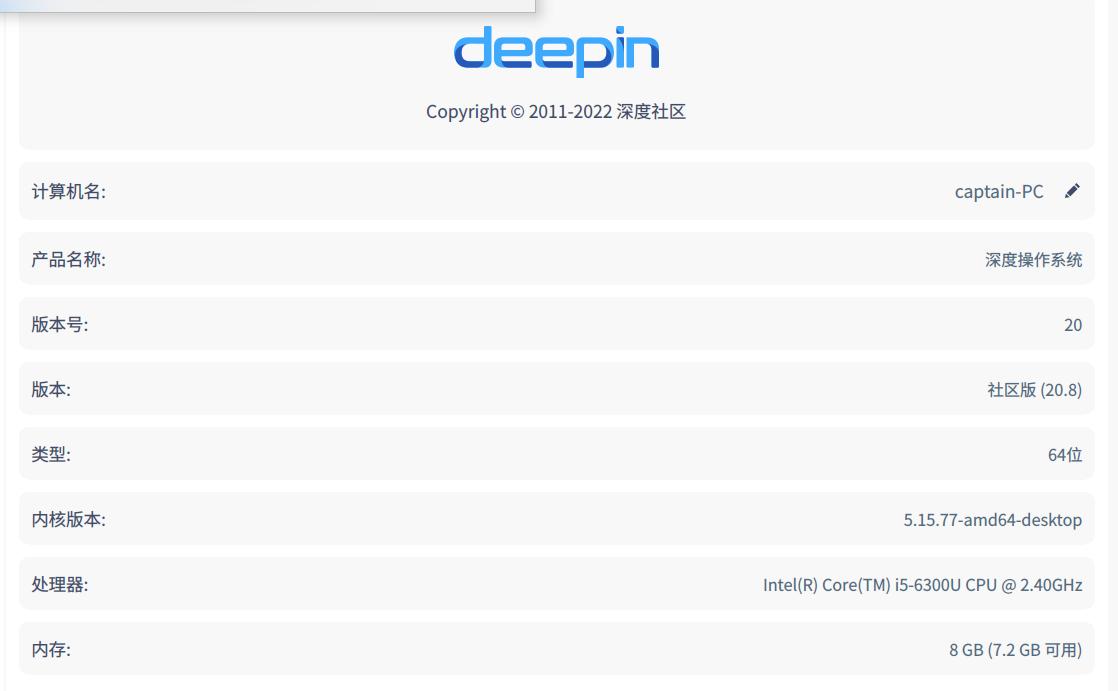
Task: Click the 产品名称 label
Action: (68, 260)
